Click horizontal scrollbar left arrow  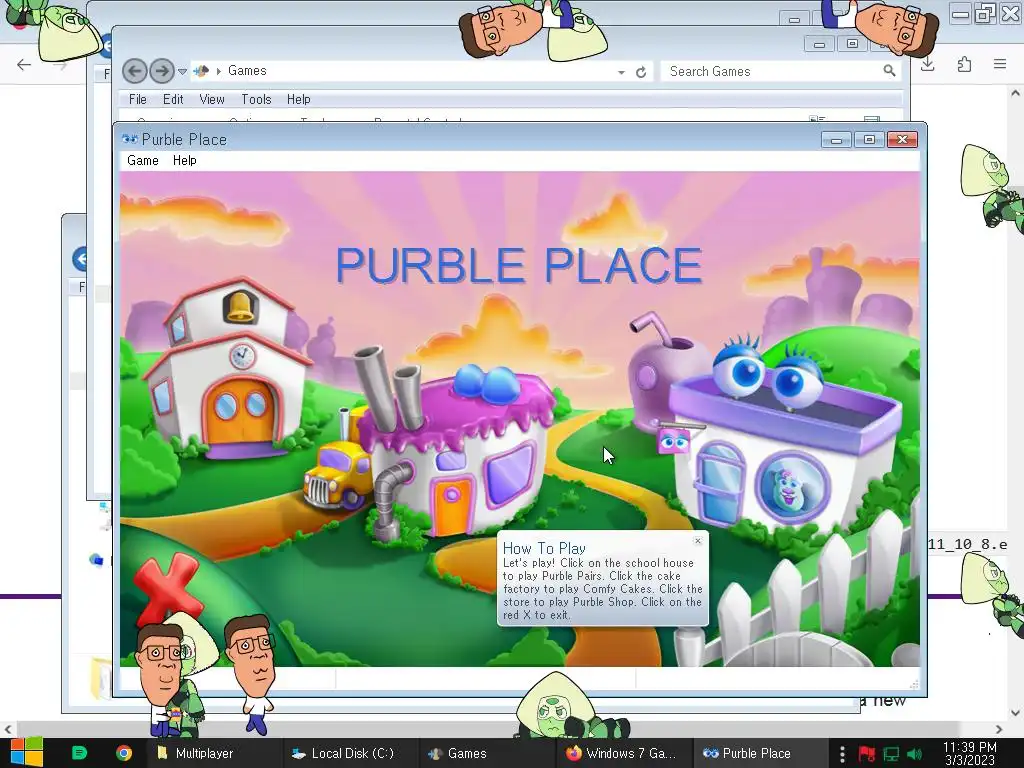pyautogui.click(x=8, y=729)
